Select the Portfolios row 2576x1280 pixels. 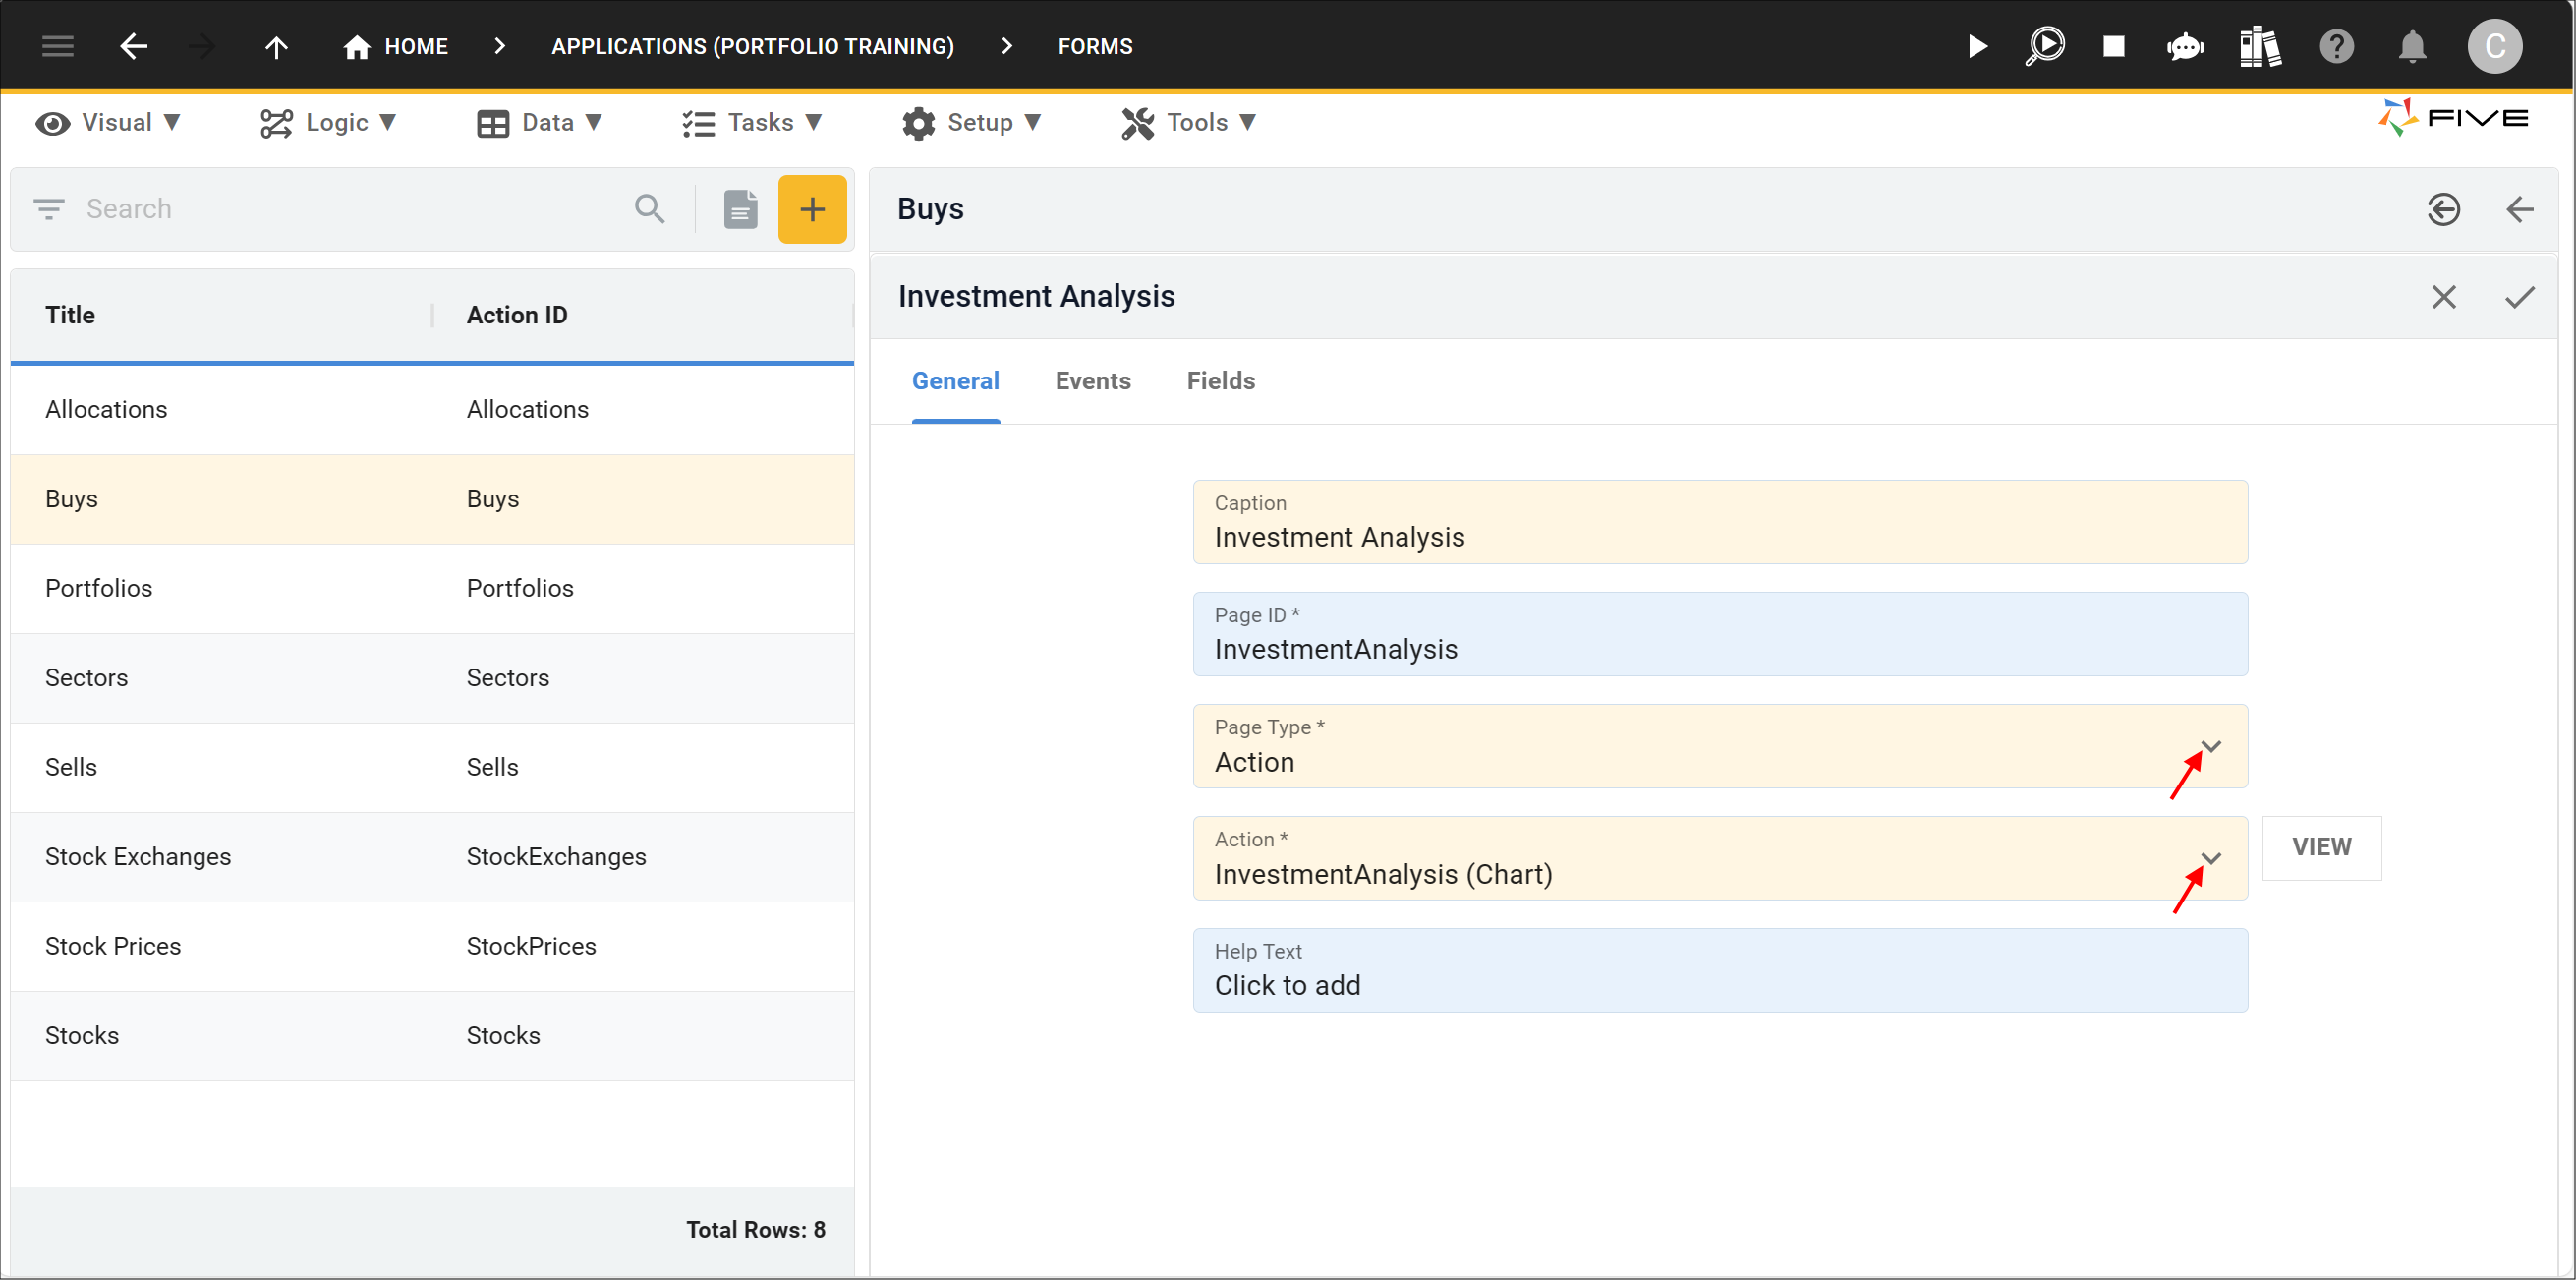[x=432, y=589]
